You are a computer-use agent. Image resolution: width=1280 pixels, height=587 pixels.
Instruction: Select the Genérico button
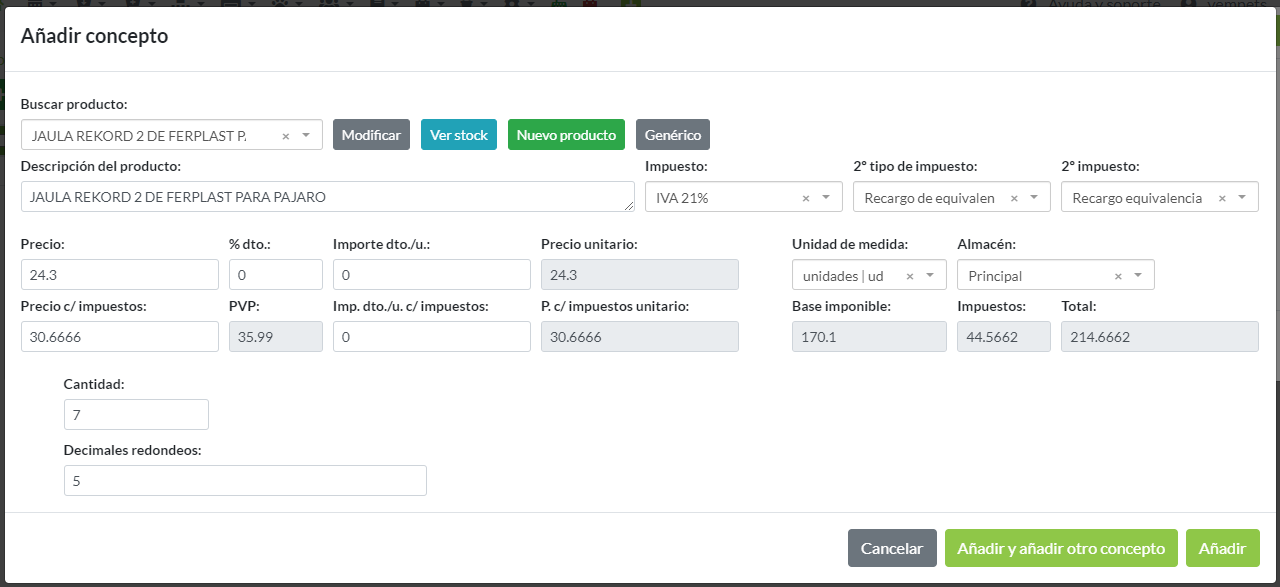tap(673, 135)
